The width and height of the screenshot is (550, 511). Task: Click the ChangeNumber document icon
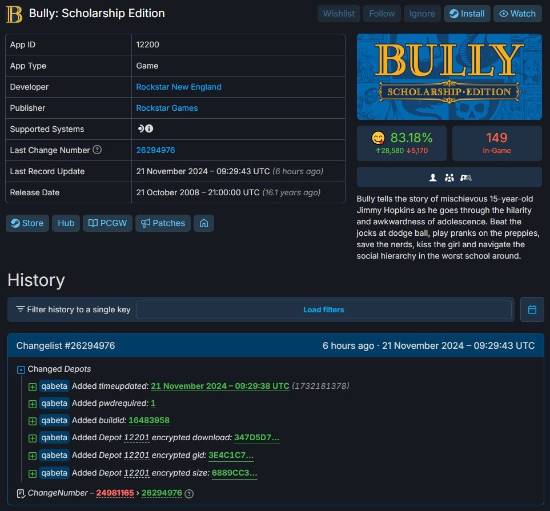point(21,493)
